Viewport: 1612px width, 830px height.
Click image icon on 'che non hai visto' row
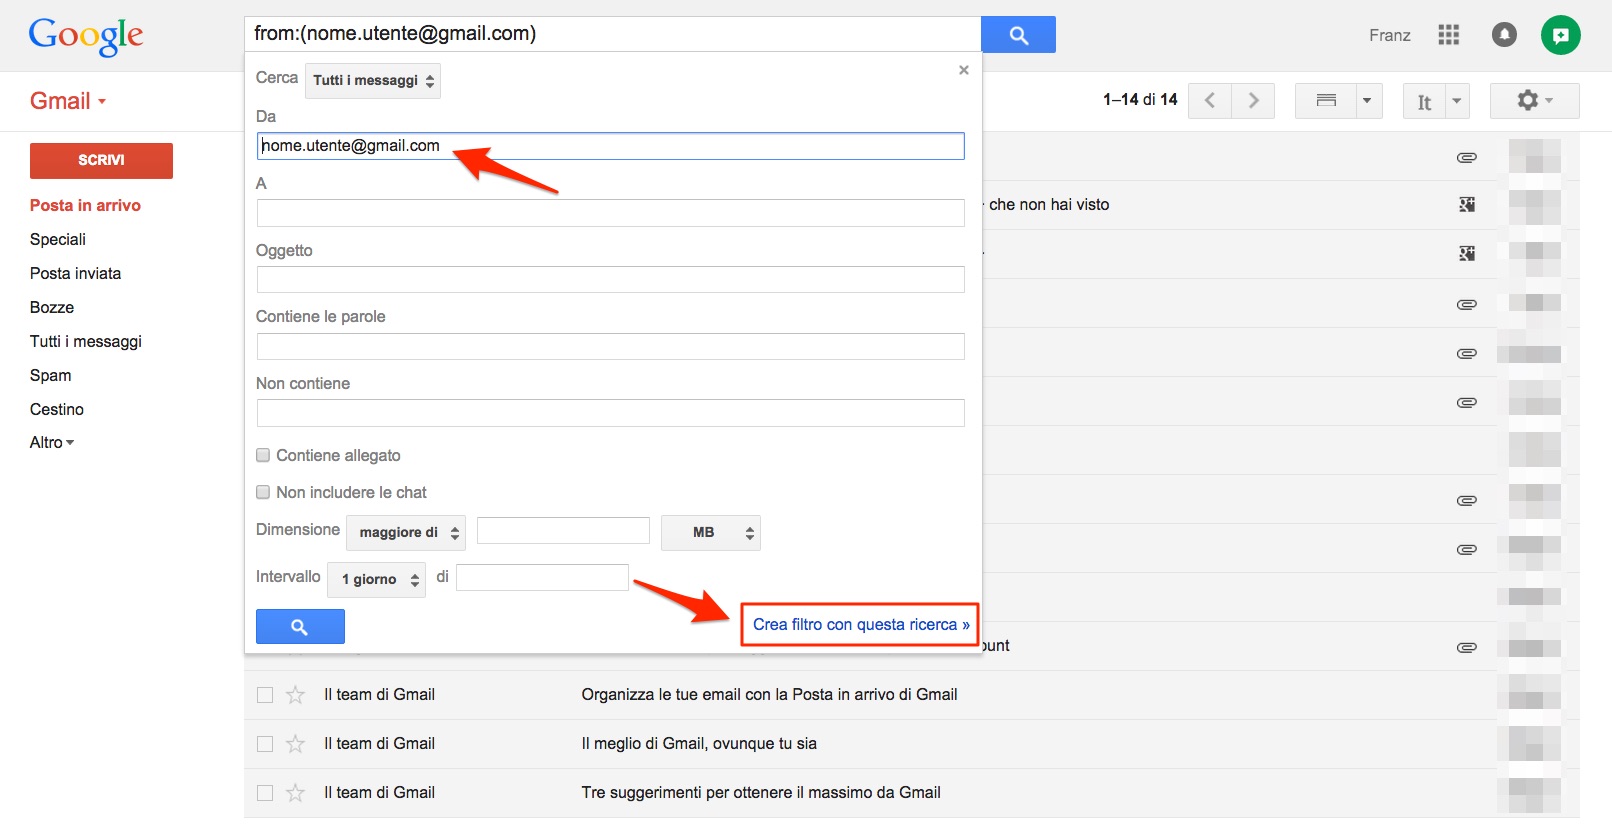click(x=1467, y=205)
